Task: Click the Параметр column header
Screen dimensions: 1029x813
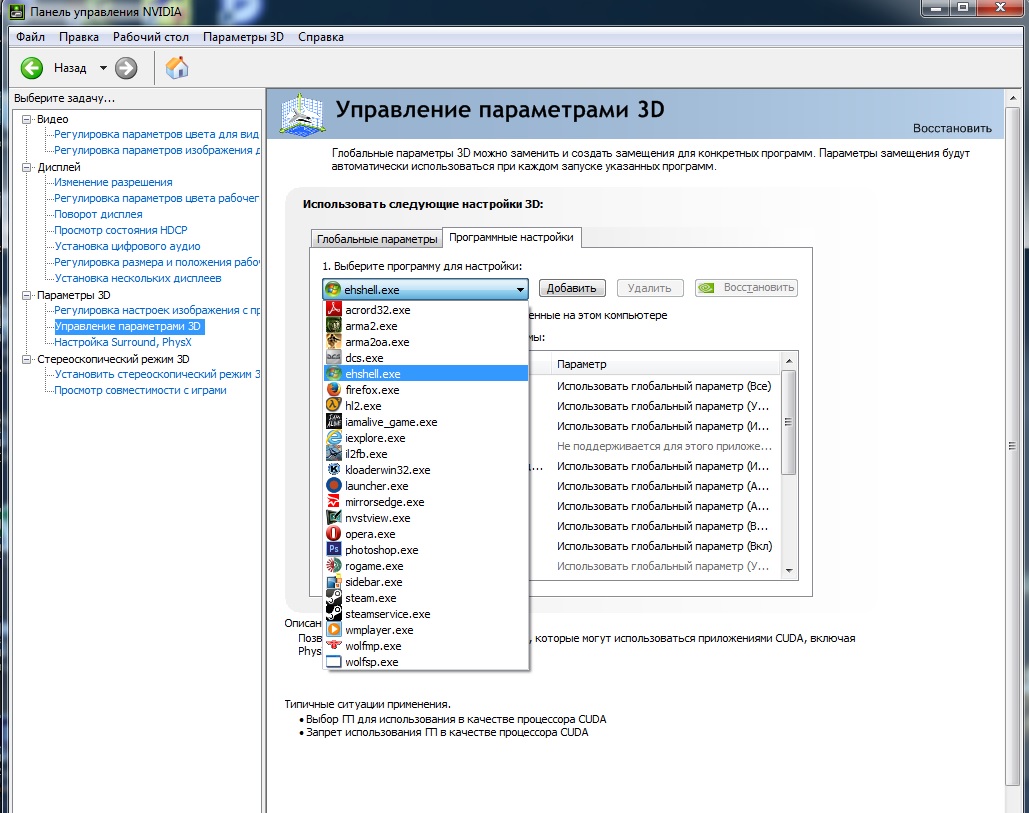Action: point(666,364)
